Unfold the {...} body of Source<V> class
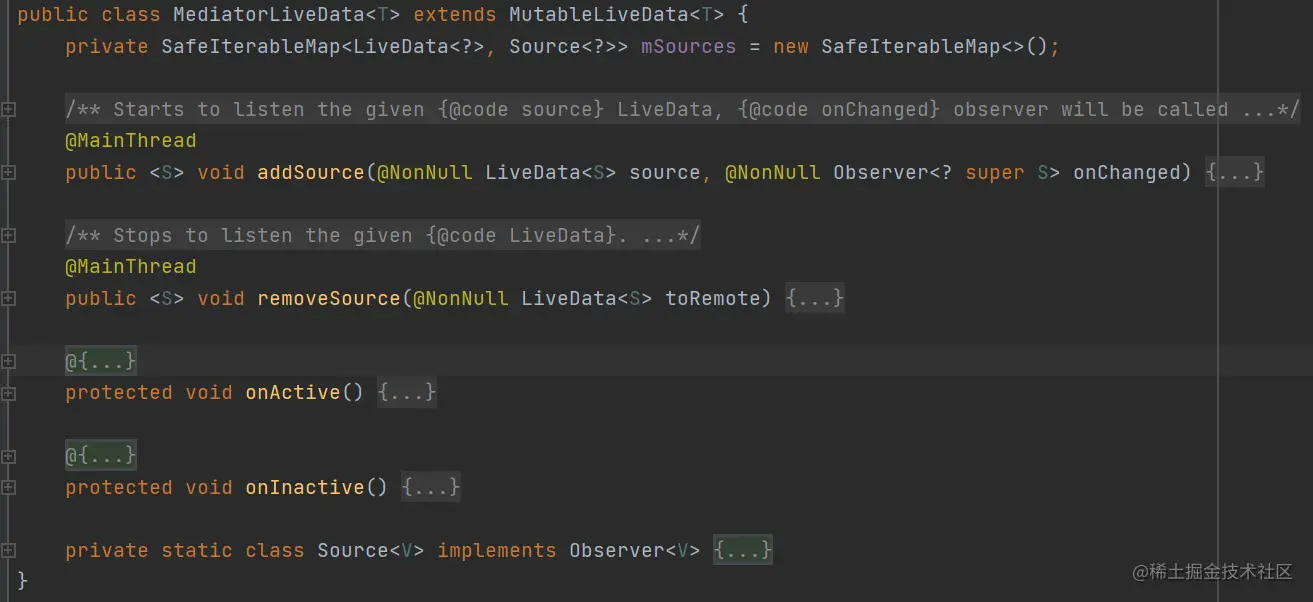Viewport: 1313px width, 602px height. [743, 551]
